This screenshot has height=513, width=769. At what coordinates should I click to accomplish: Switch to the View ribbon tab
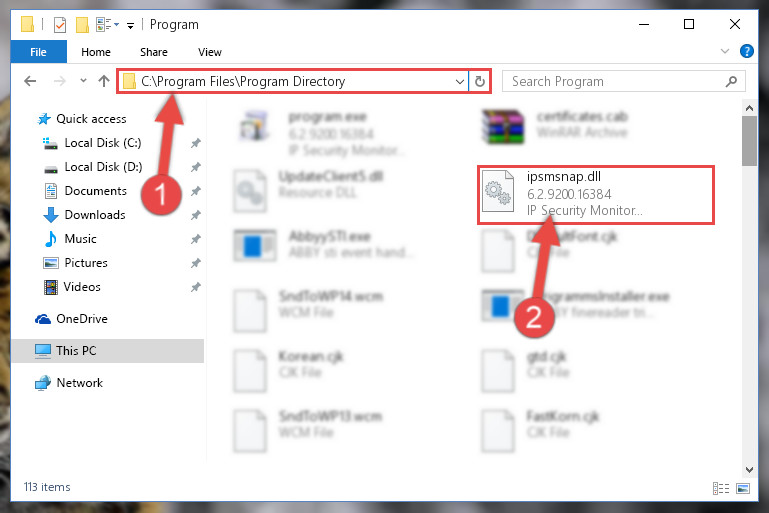click(x=209, y=52)
